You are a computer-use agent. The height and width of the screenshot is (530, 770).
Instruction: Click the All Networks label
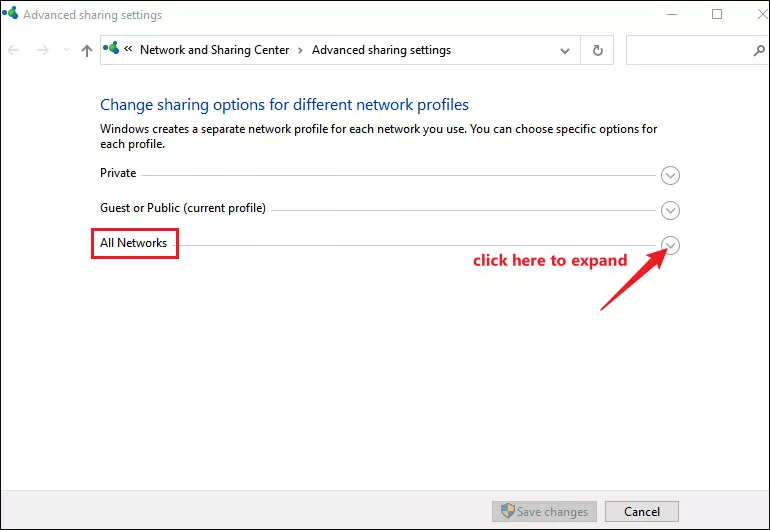134,243
